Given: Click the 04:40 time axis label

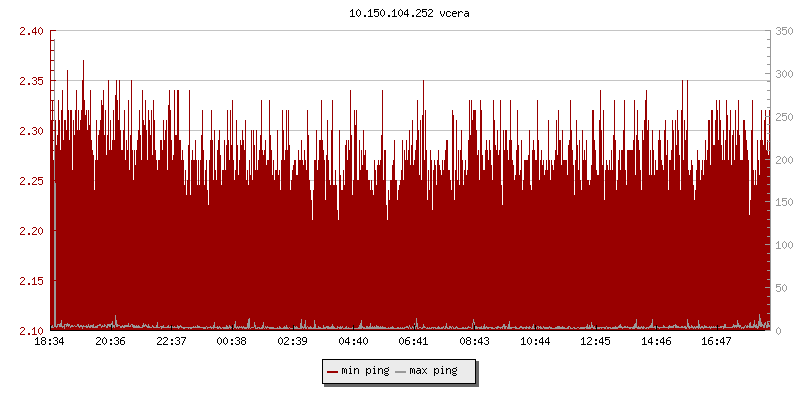Looking at the screenshot, I should 353,341.
